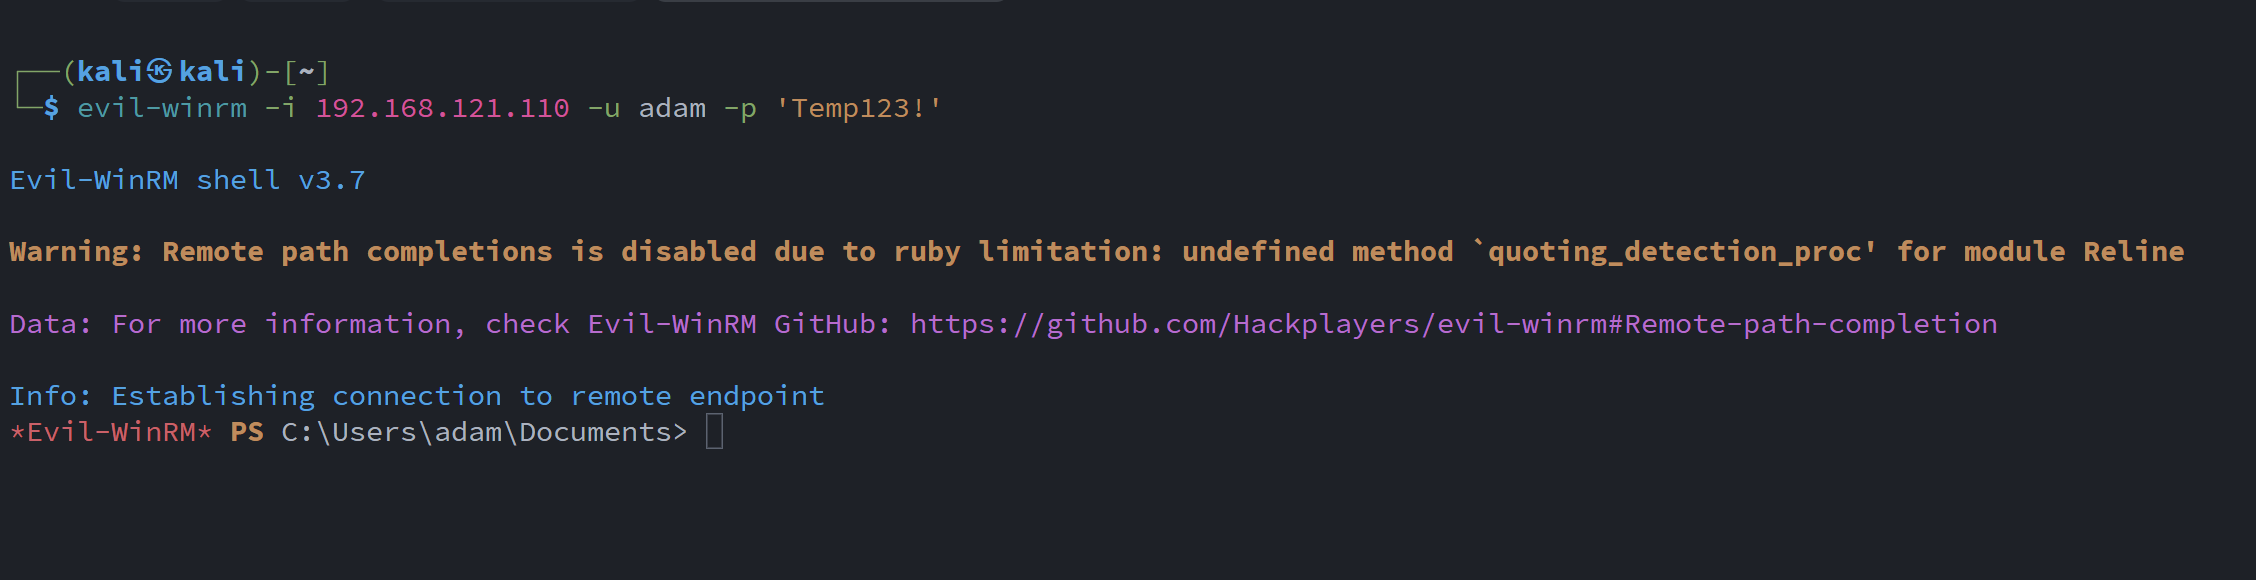The width and height of the screenshot is (2256, 580).
Task: Click the C:\Users\adam\Documents> path
Action: [484, 432]
